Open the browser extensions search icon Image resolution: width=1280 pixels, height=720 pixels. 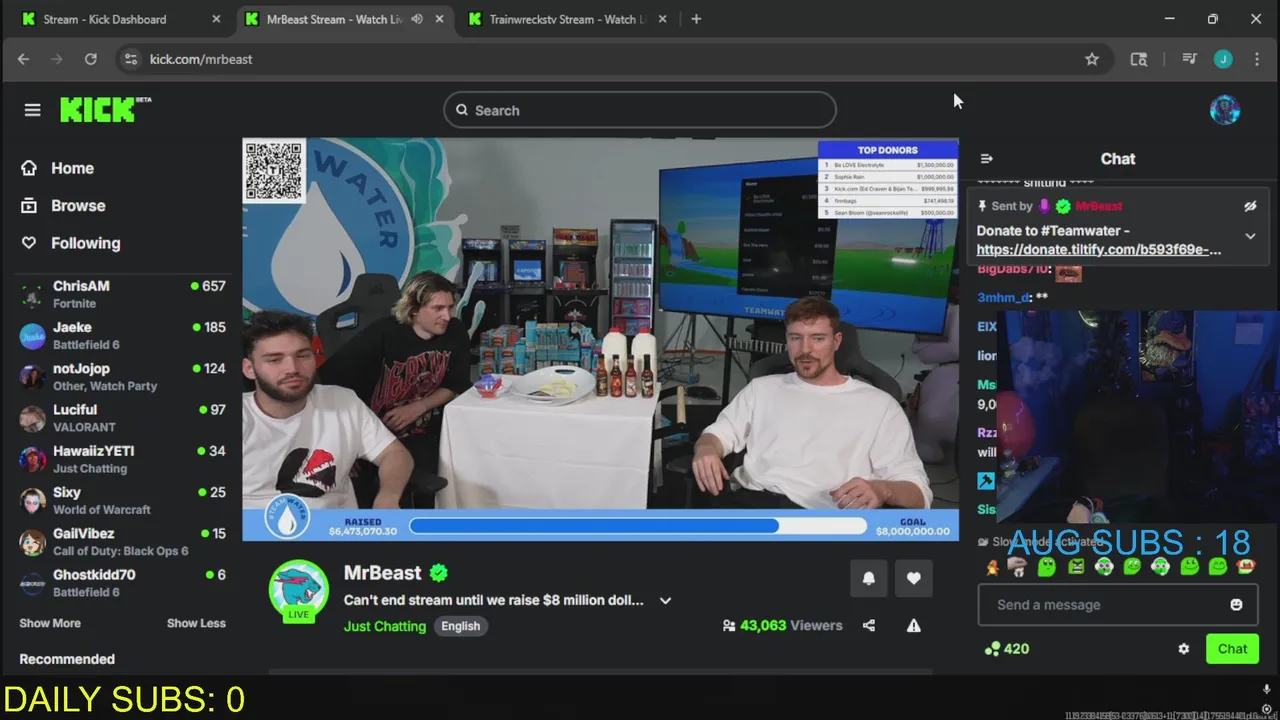[x=1138, y=59]
